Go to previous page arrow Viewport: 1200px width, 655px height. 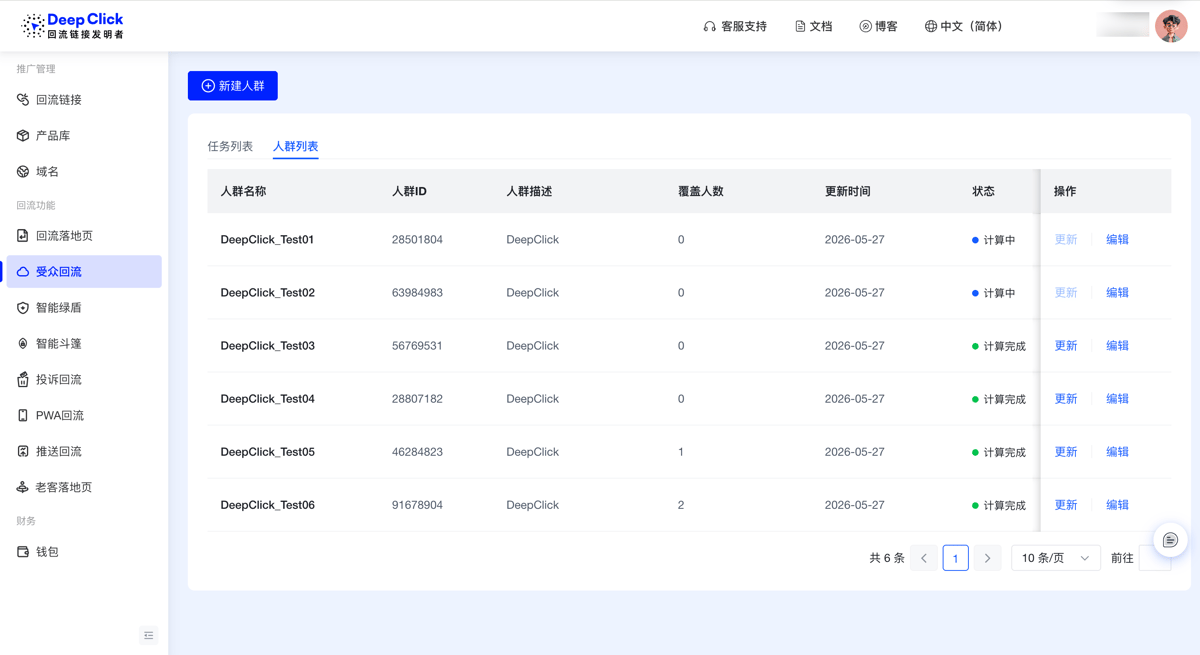point(924,558)
